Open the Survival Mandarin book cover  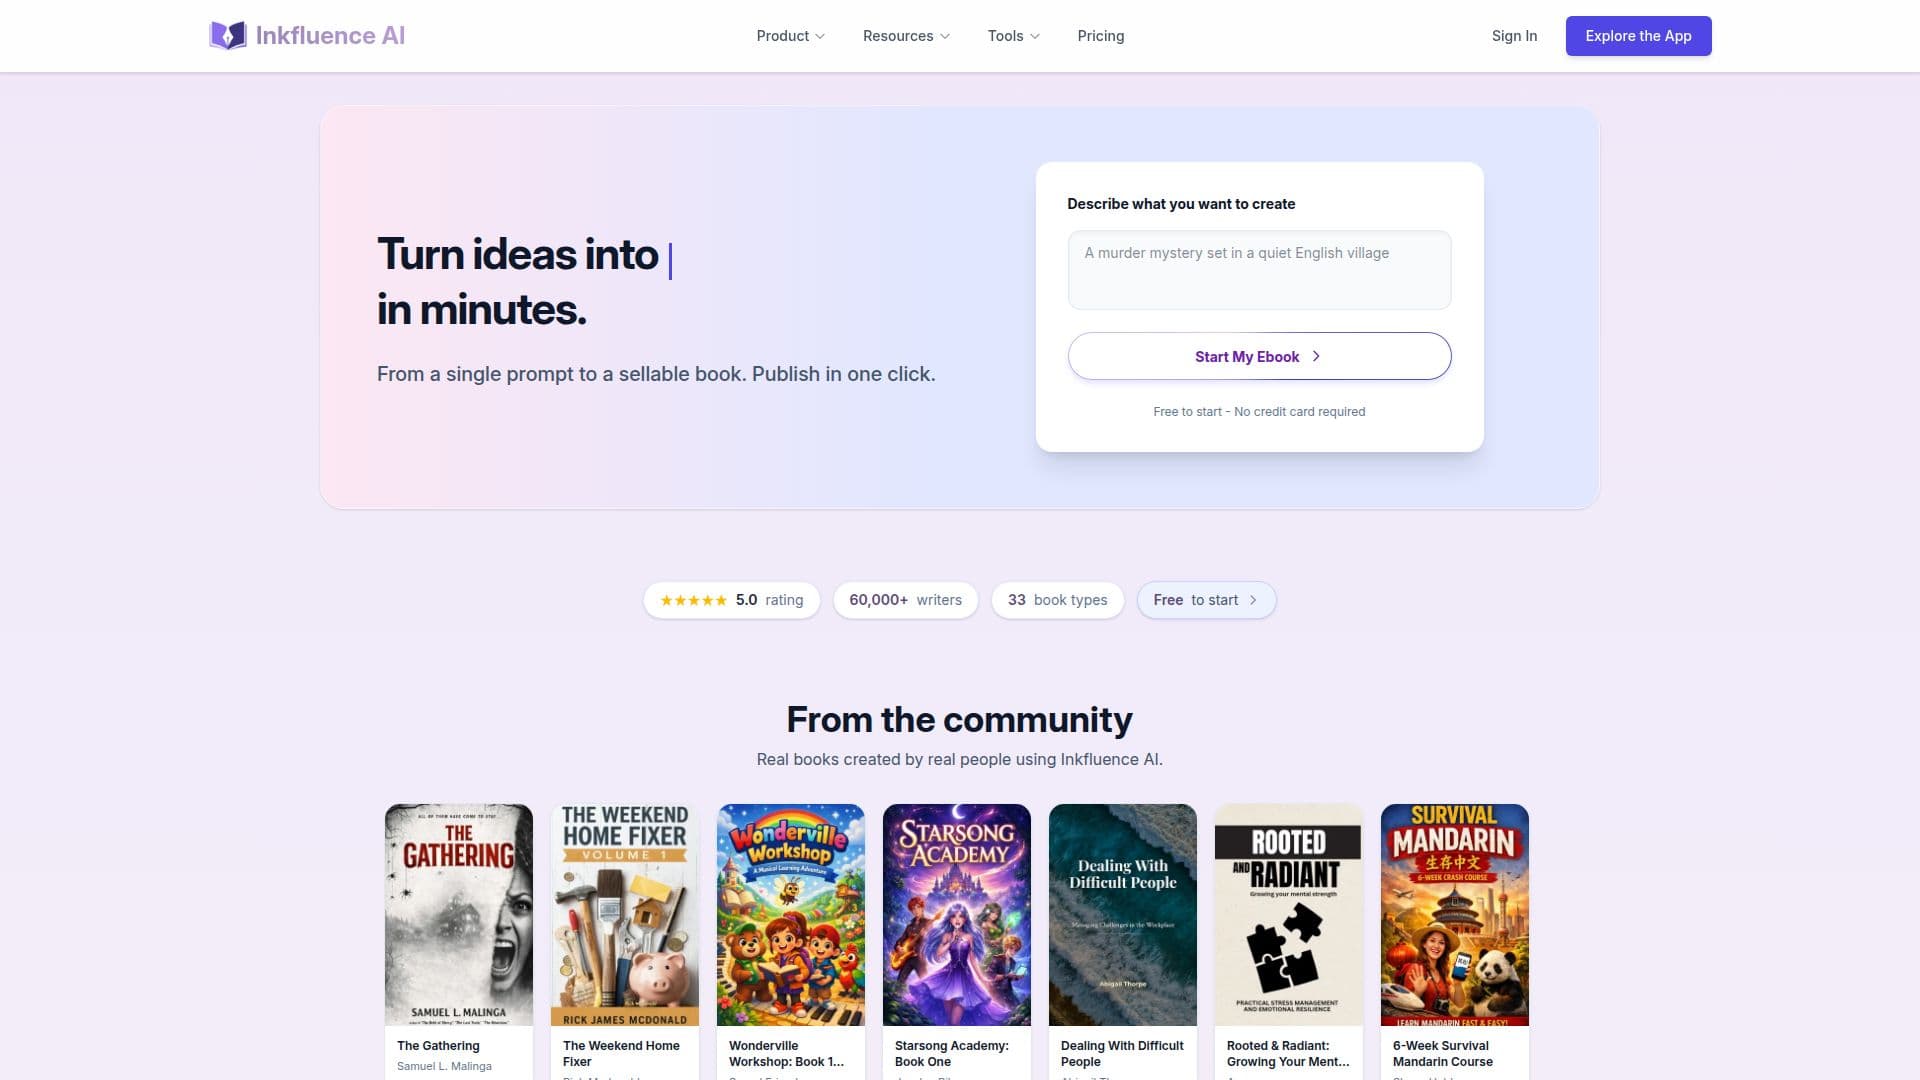tap(1455, 914)
